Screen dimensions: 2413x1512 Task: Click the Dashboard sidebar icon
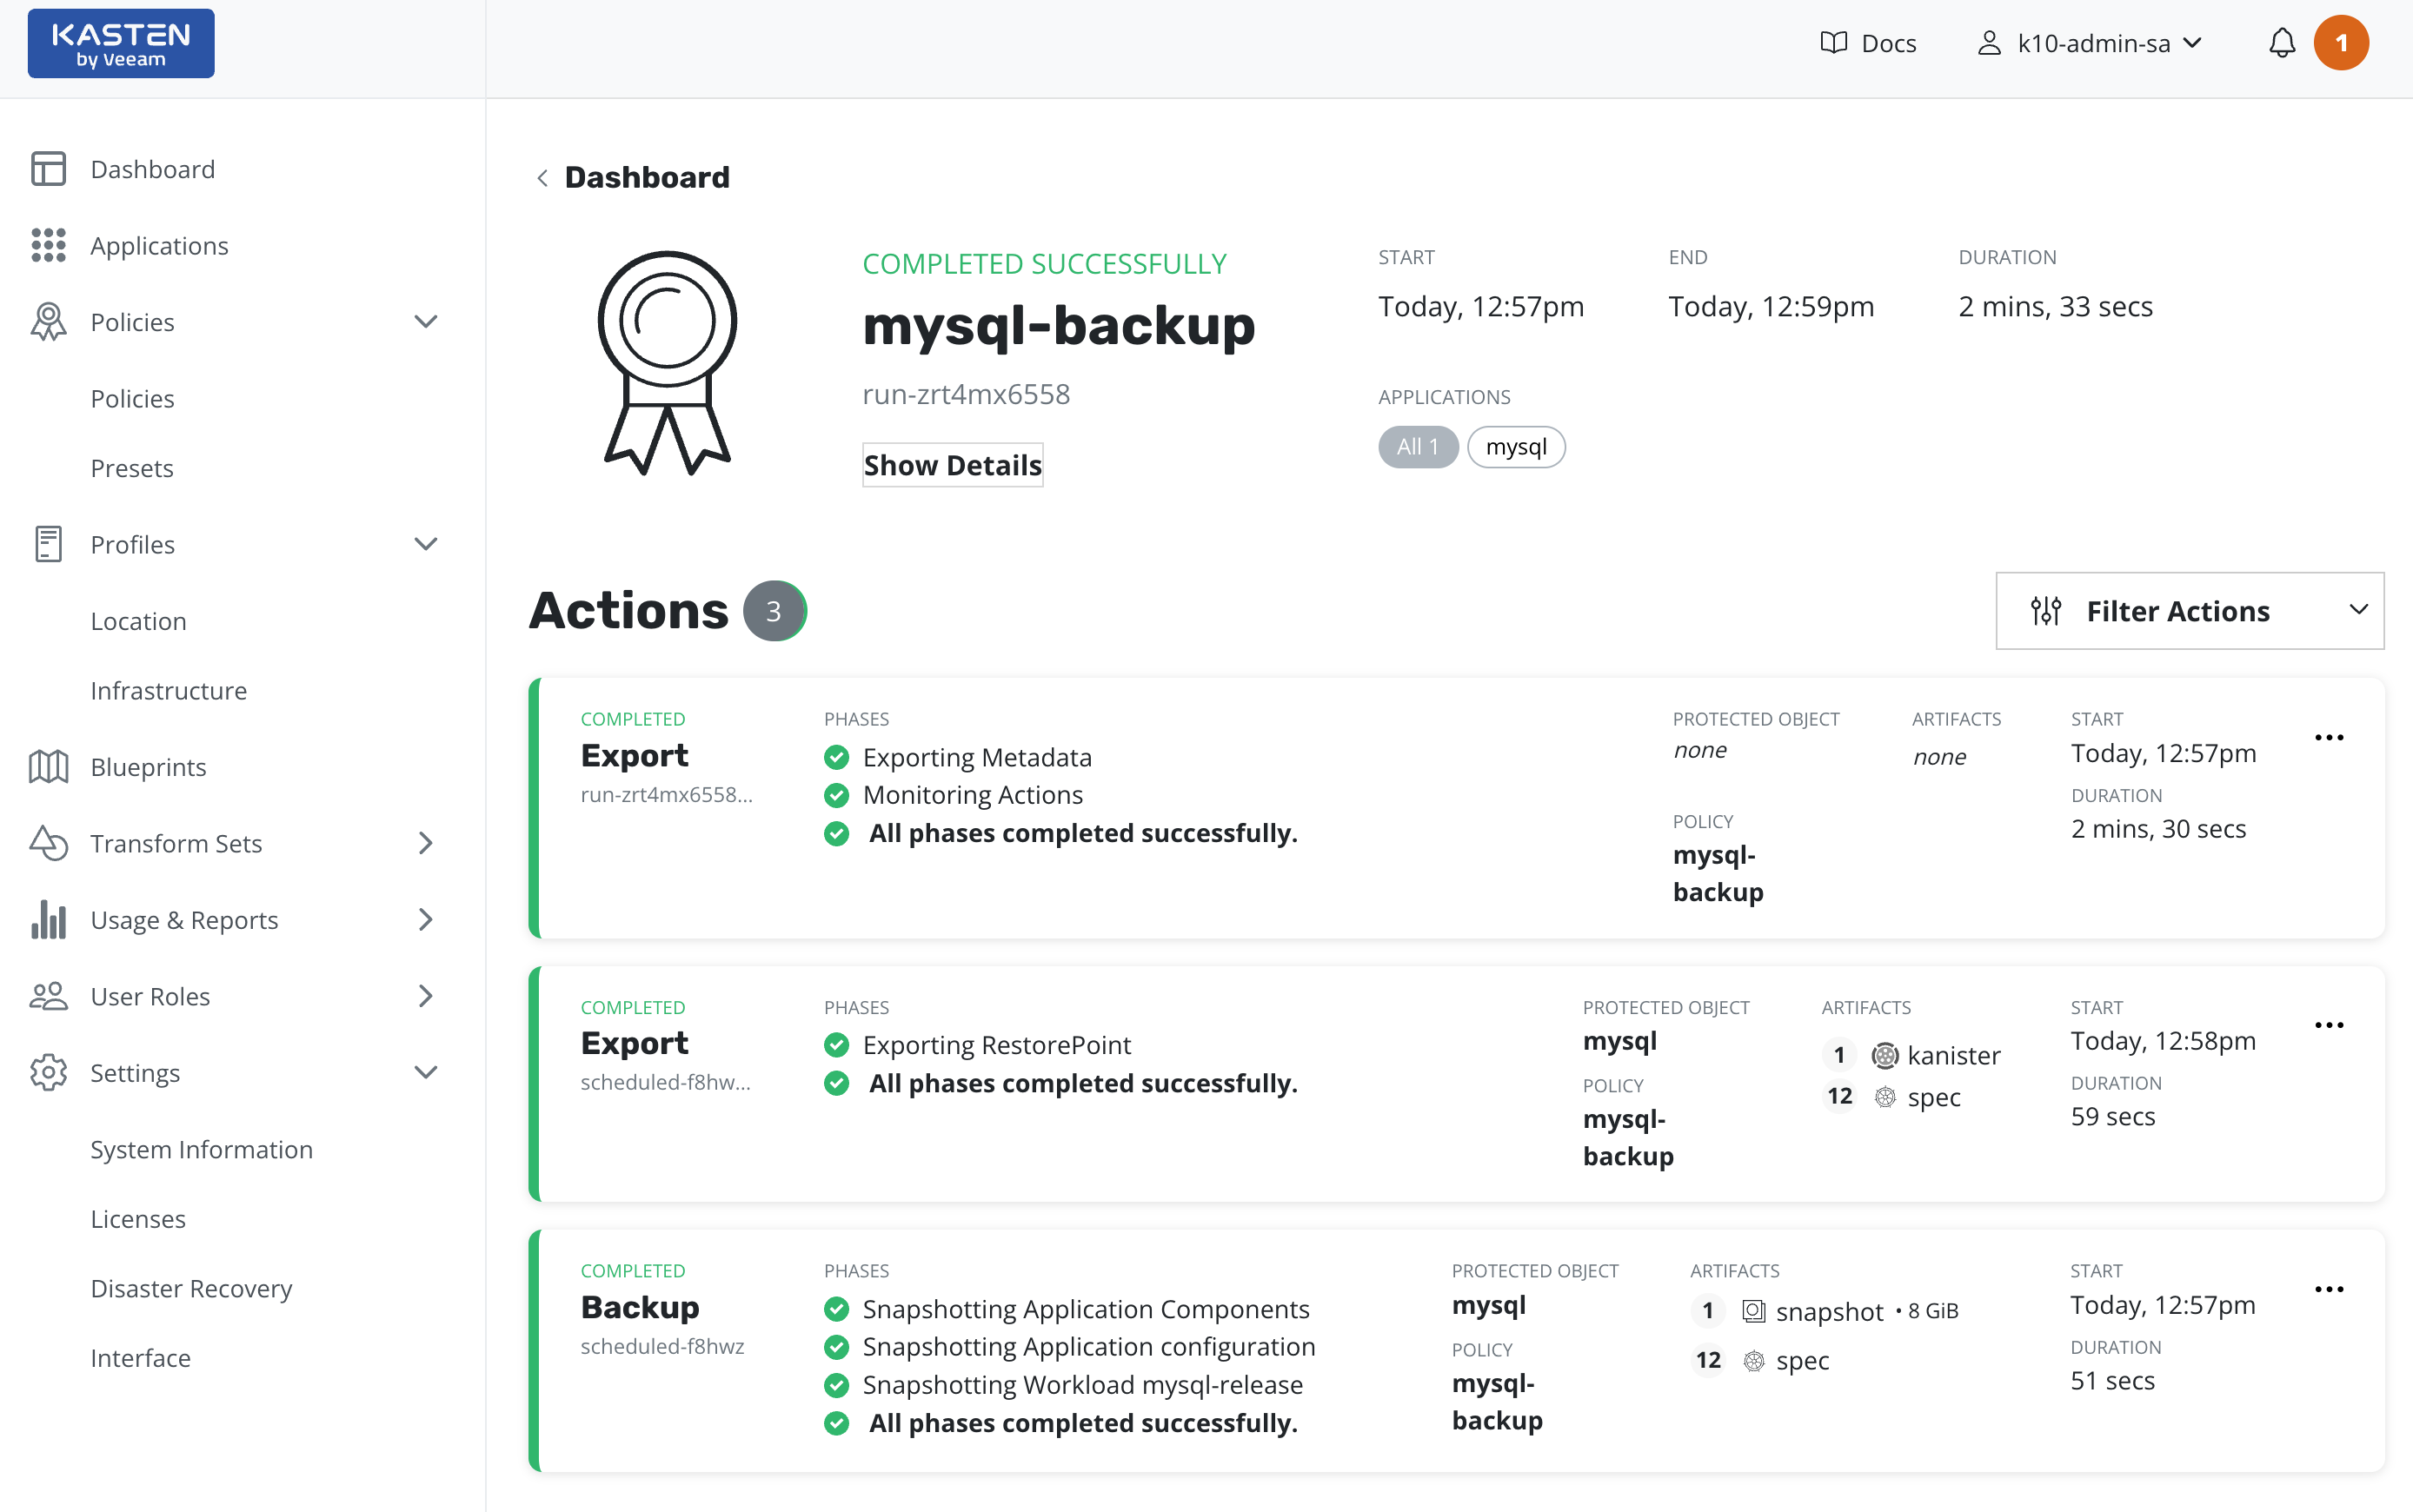click(48, 169)
